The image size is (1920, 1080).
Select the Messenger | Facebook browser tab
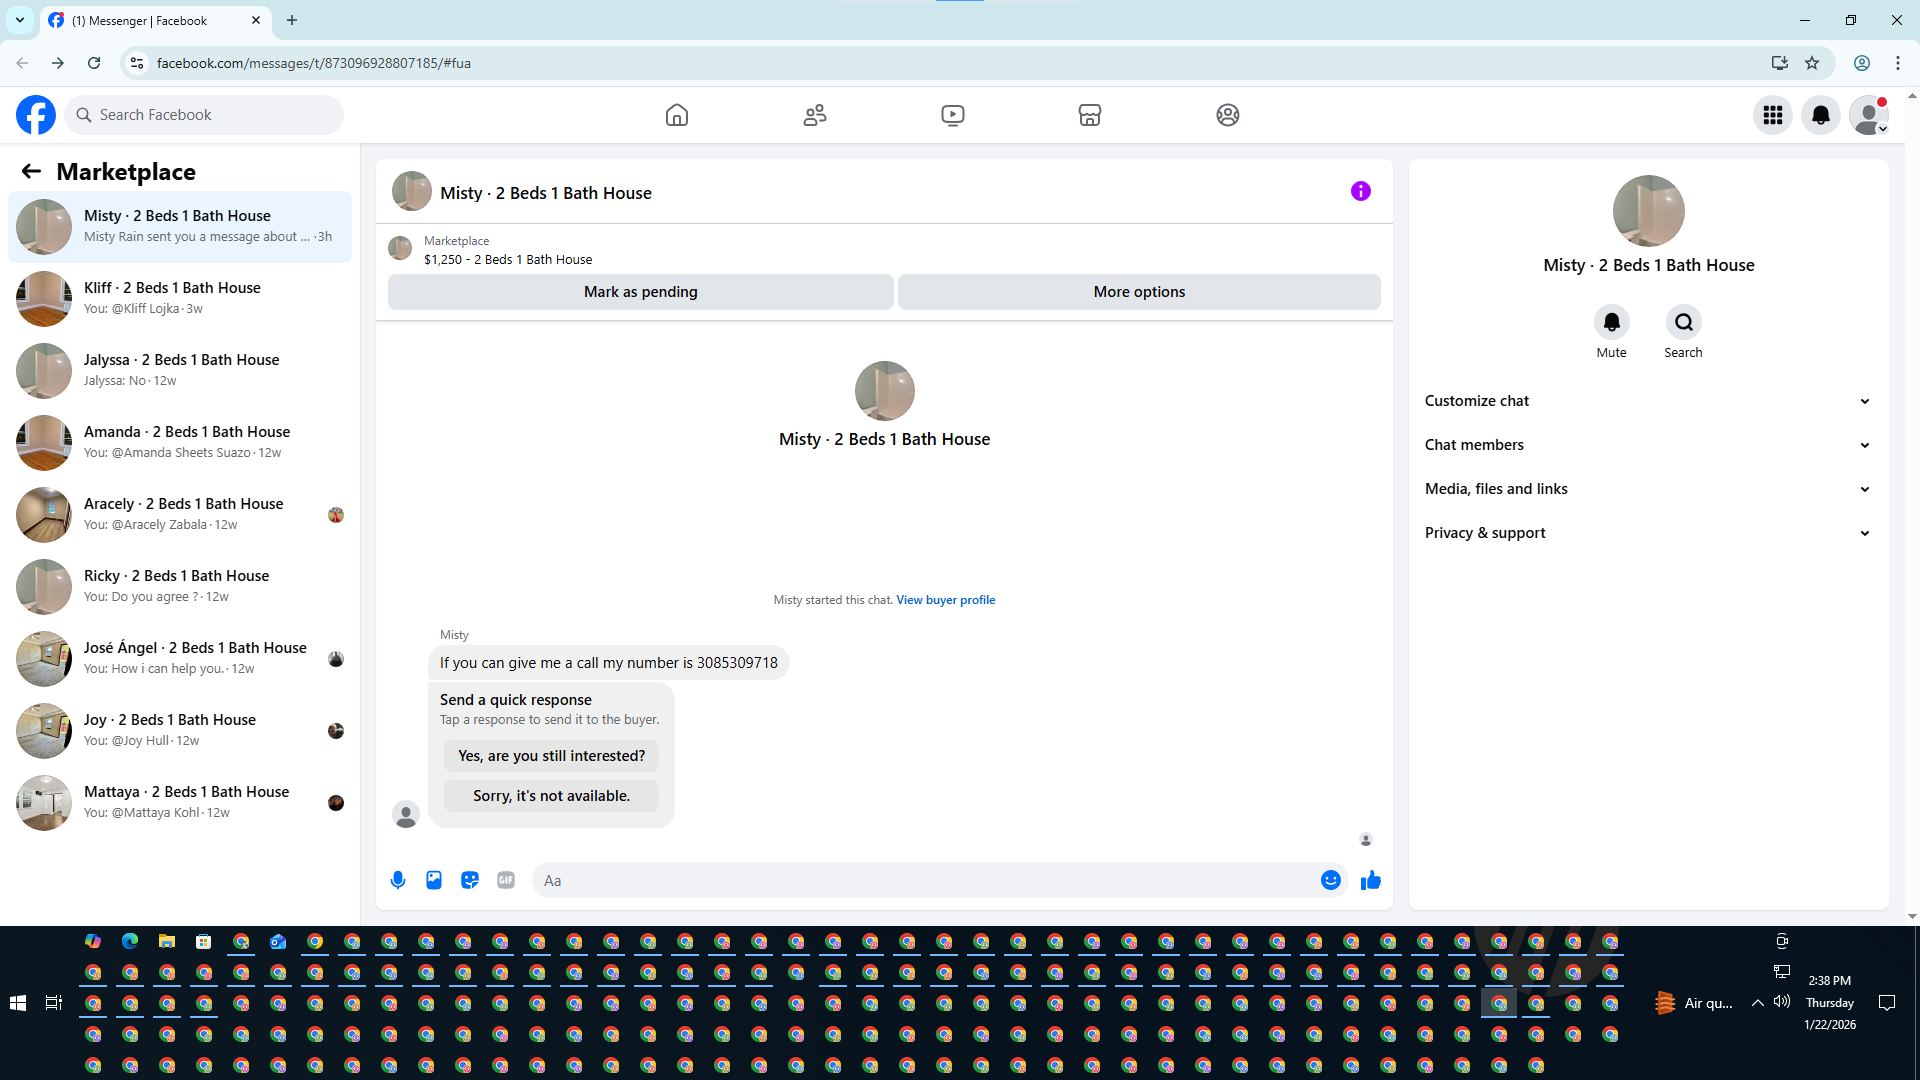(x=155, y=20)
